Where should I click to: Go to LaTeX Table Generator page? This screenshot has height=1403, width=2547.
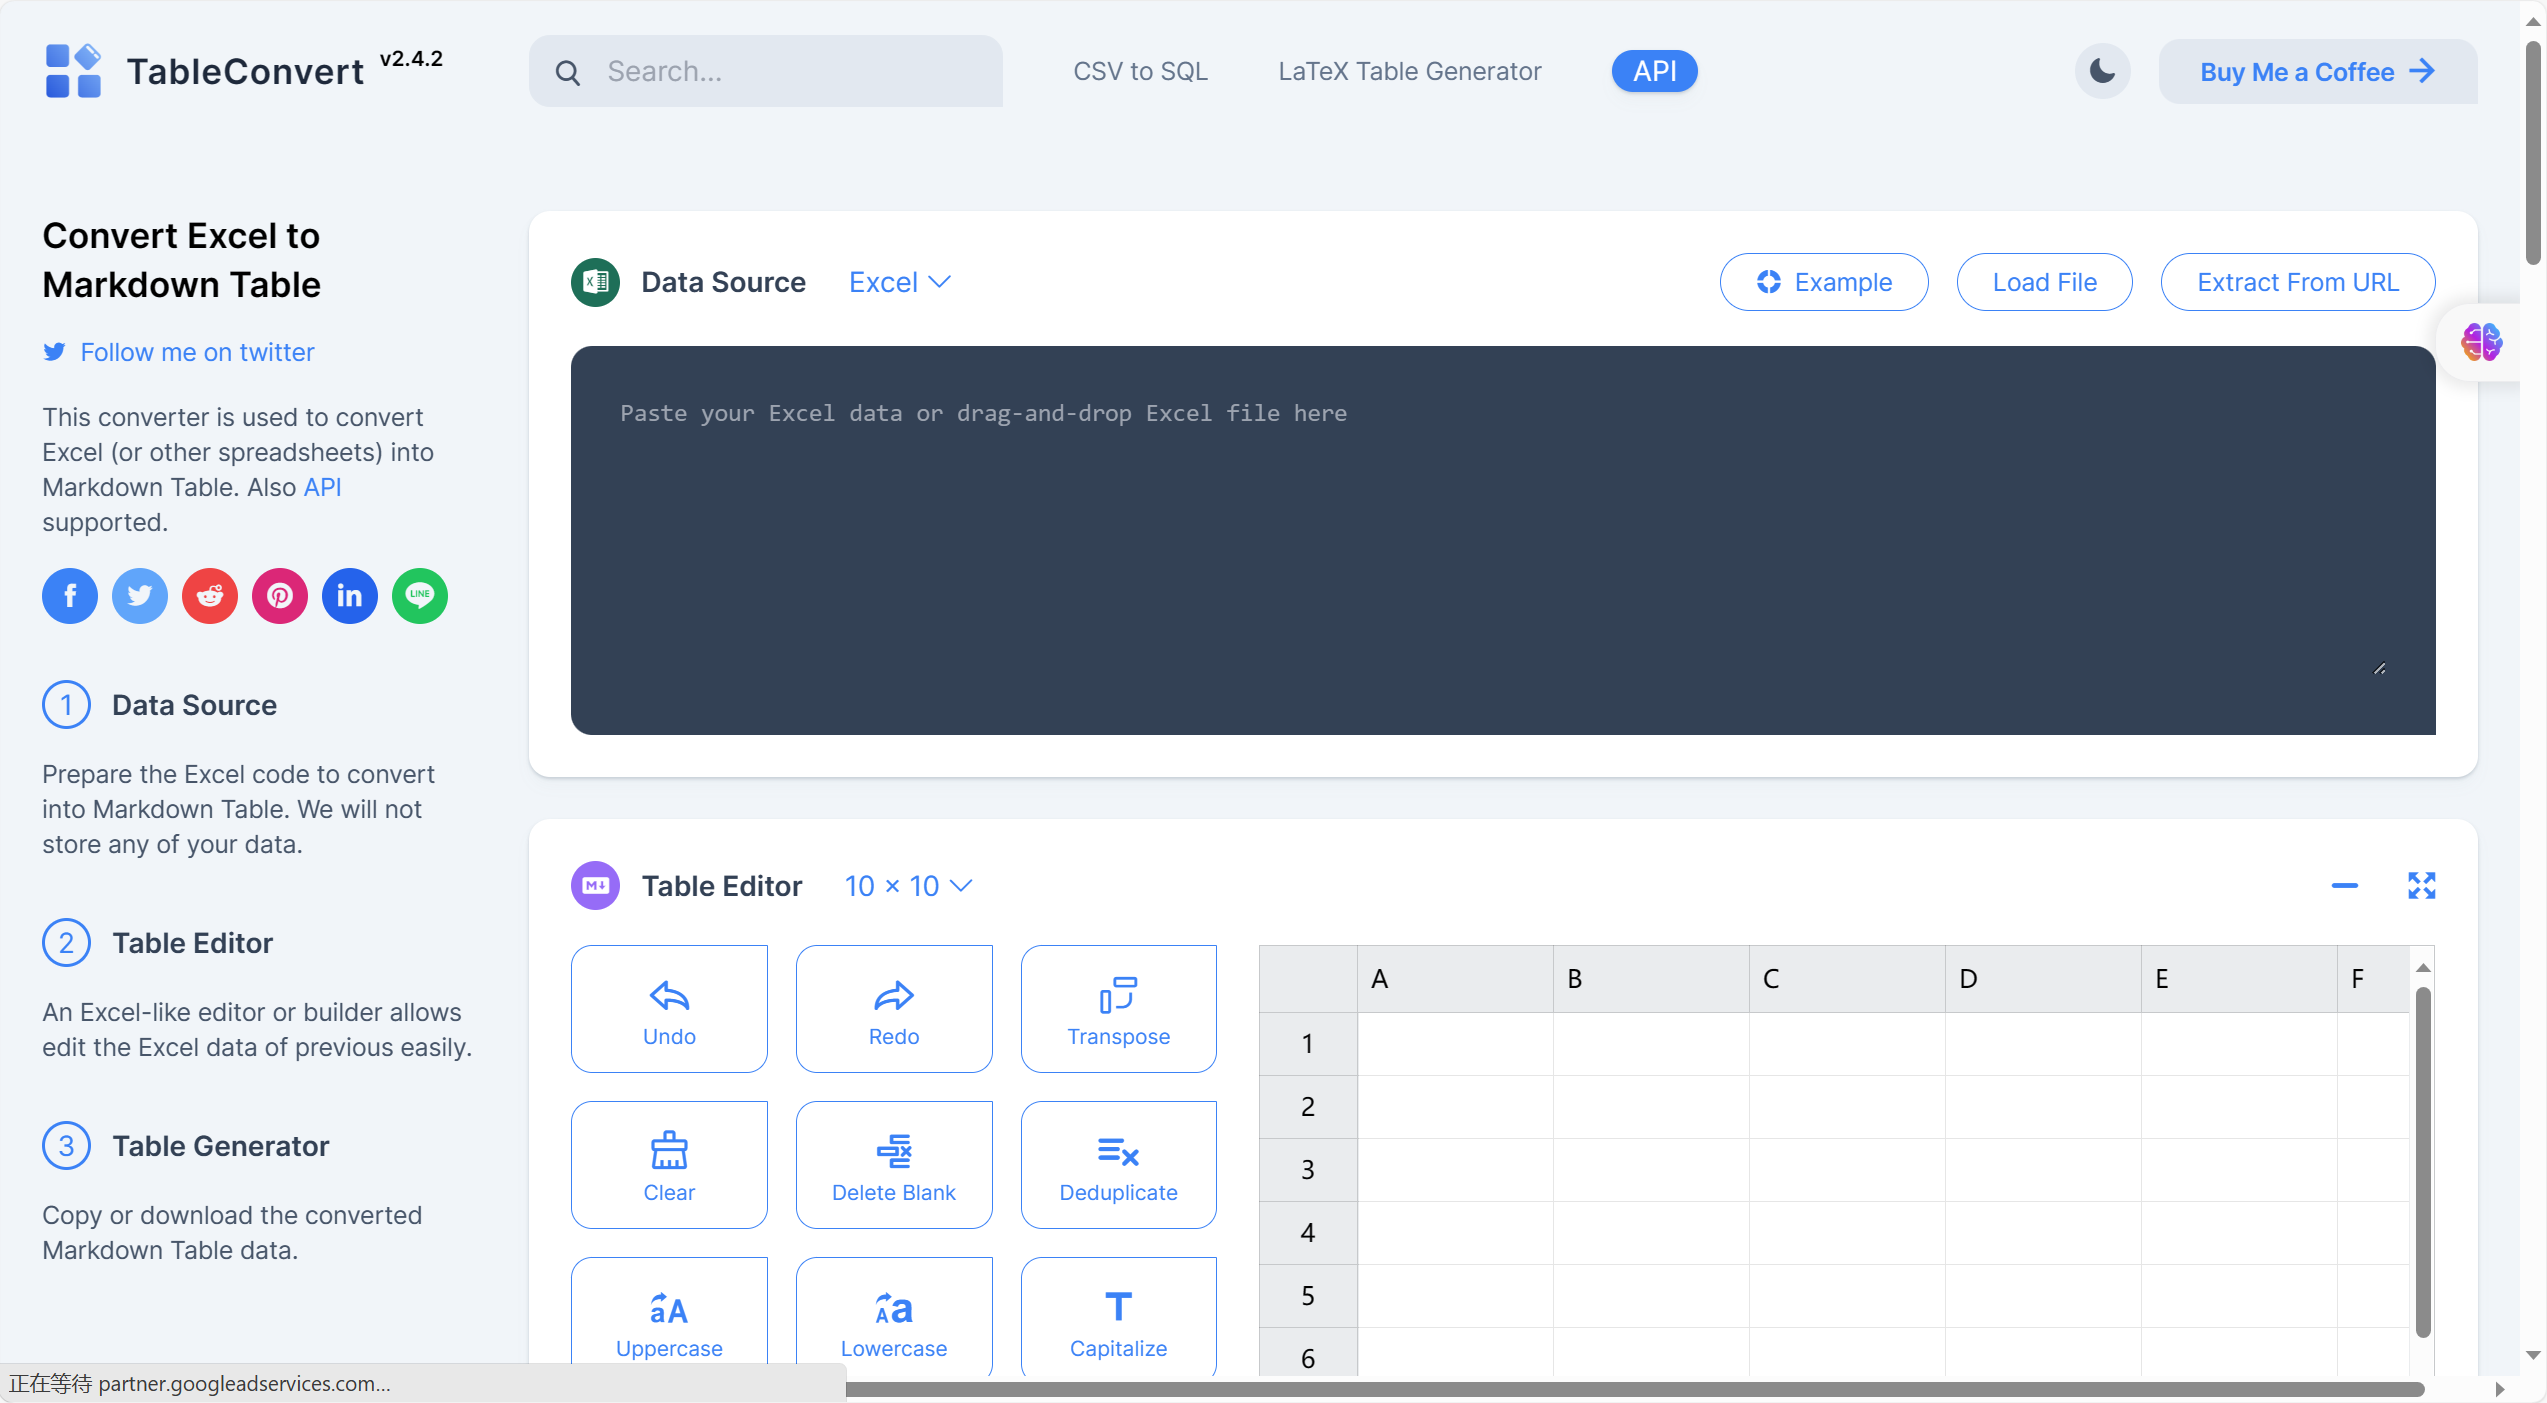coord(1409,72)
